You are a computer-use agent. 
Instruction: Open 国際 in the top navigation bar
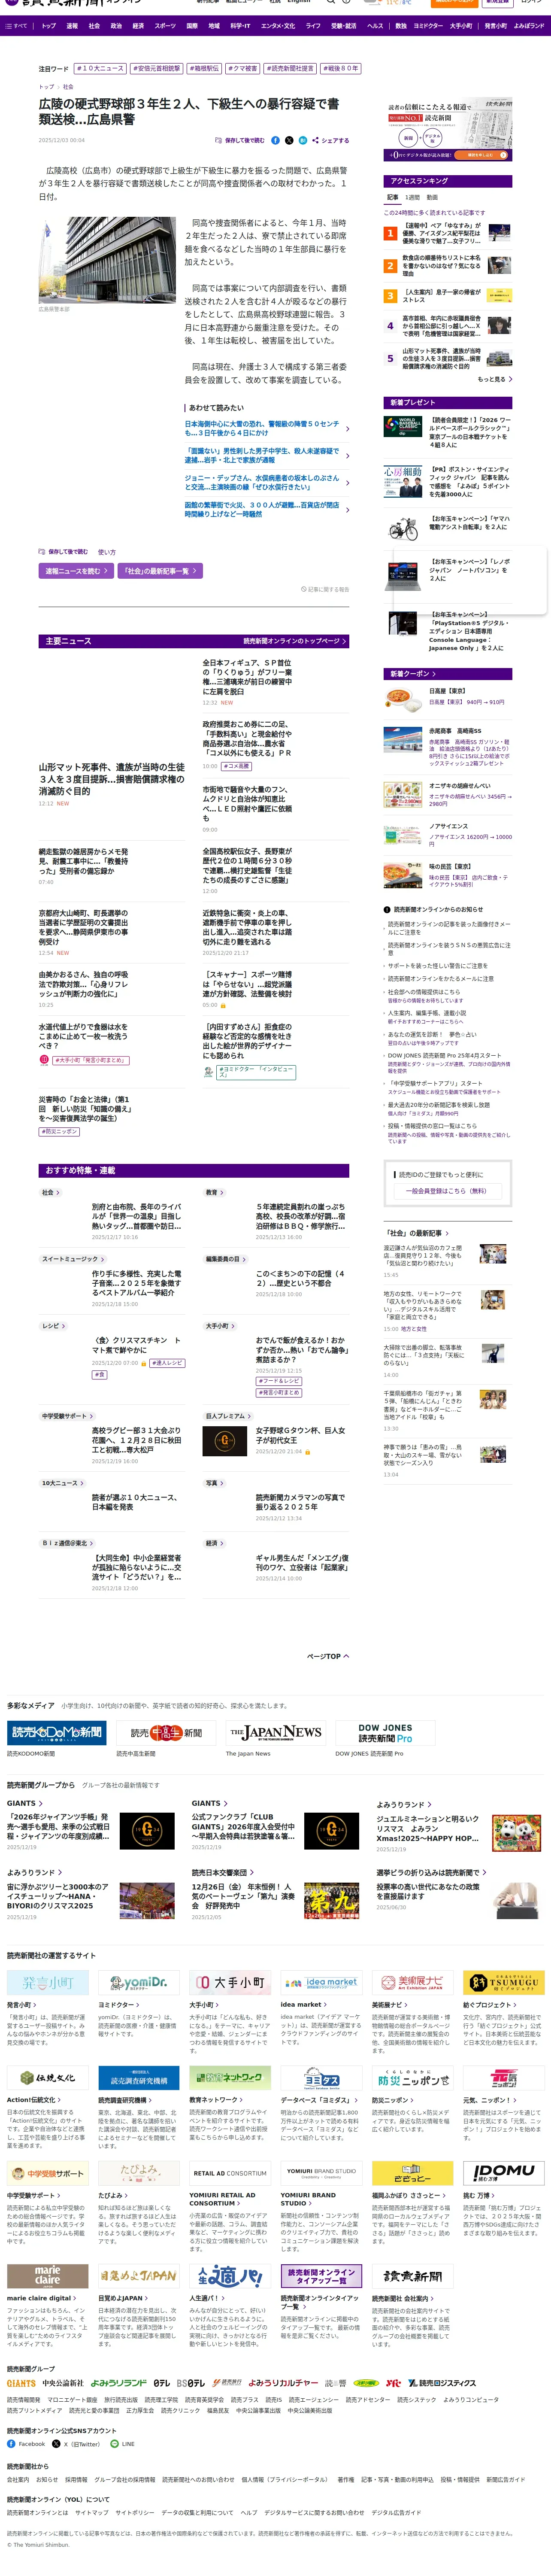click(x=192, y=26)
